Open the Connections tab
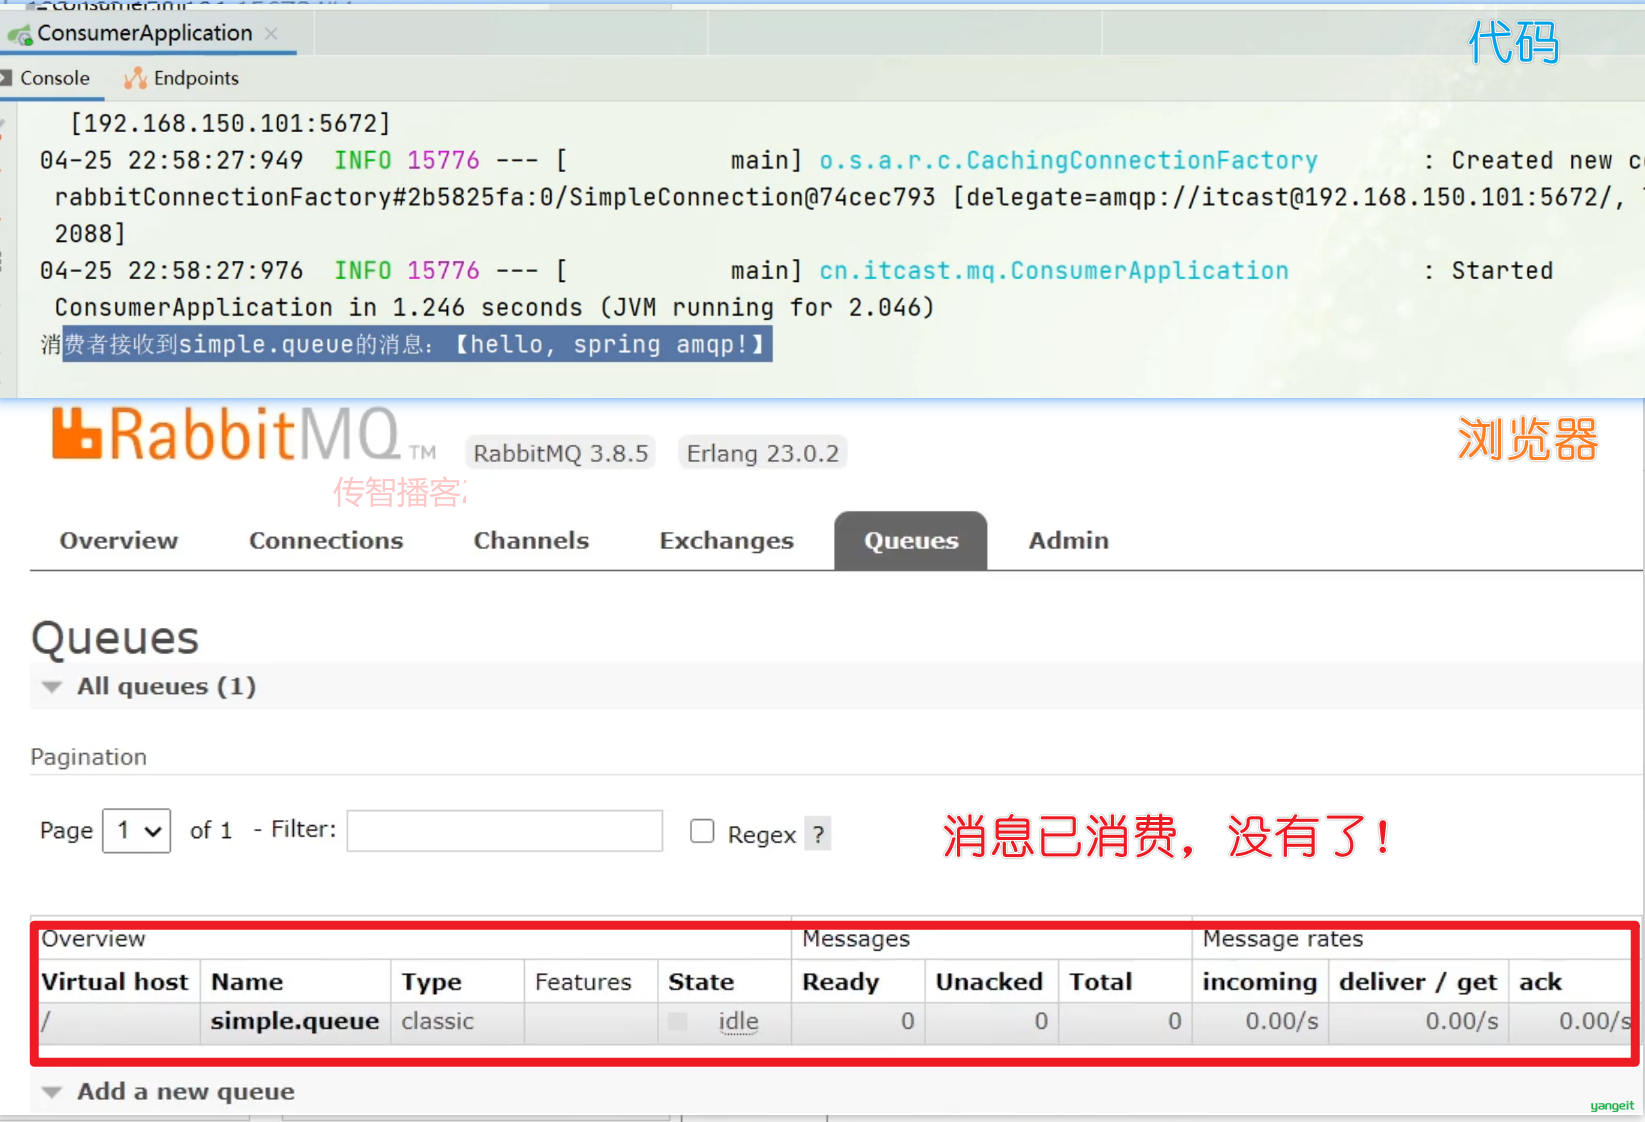 (x=326, y=541)
